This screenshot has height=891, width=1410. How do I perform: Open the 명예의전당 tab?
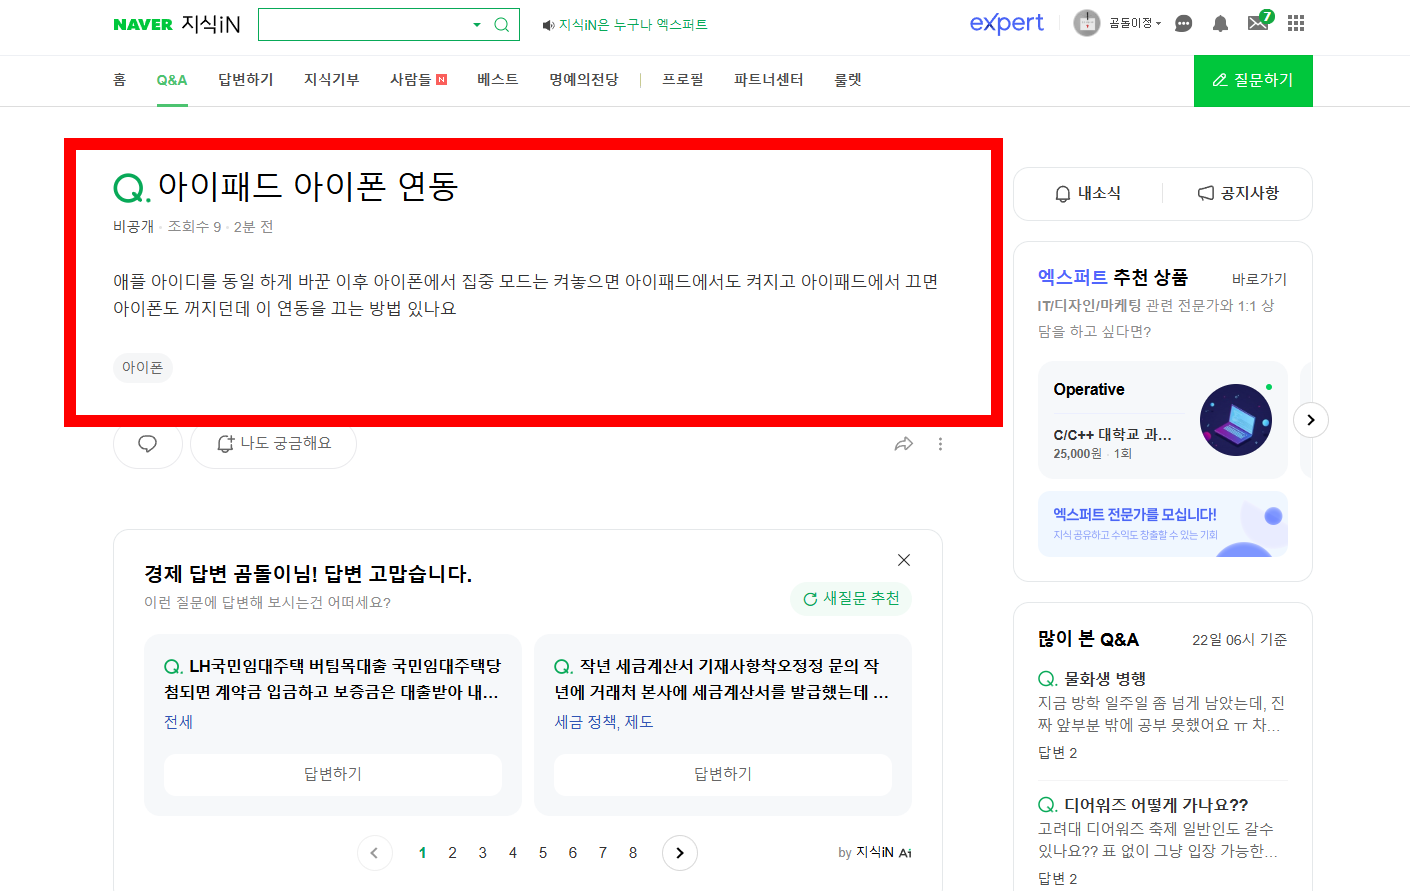pos(584,80)
